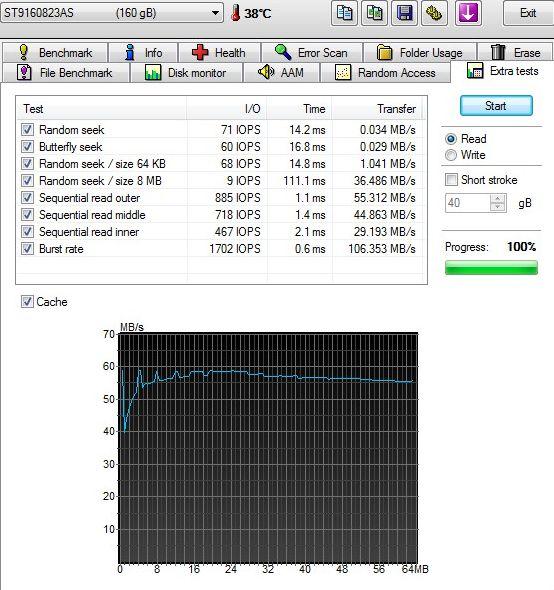Click the I/O column header
Image resolution: width=554 pixels, height=590 pixels.
pyautogui.click(x=227, y=109)
